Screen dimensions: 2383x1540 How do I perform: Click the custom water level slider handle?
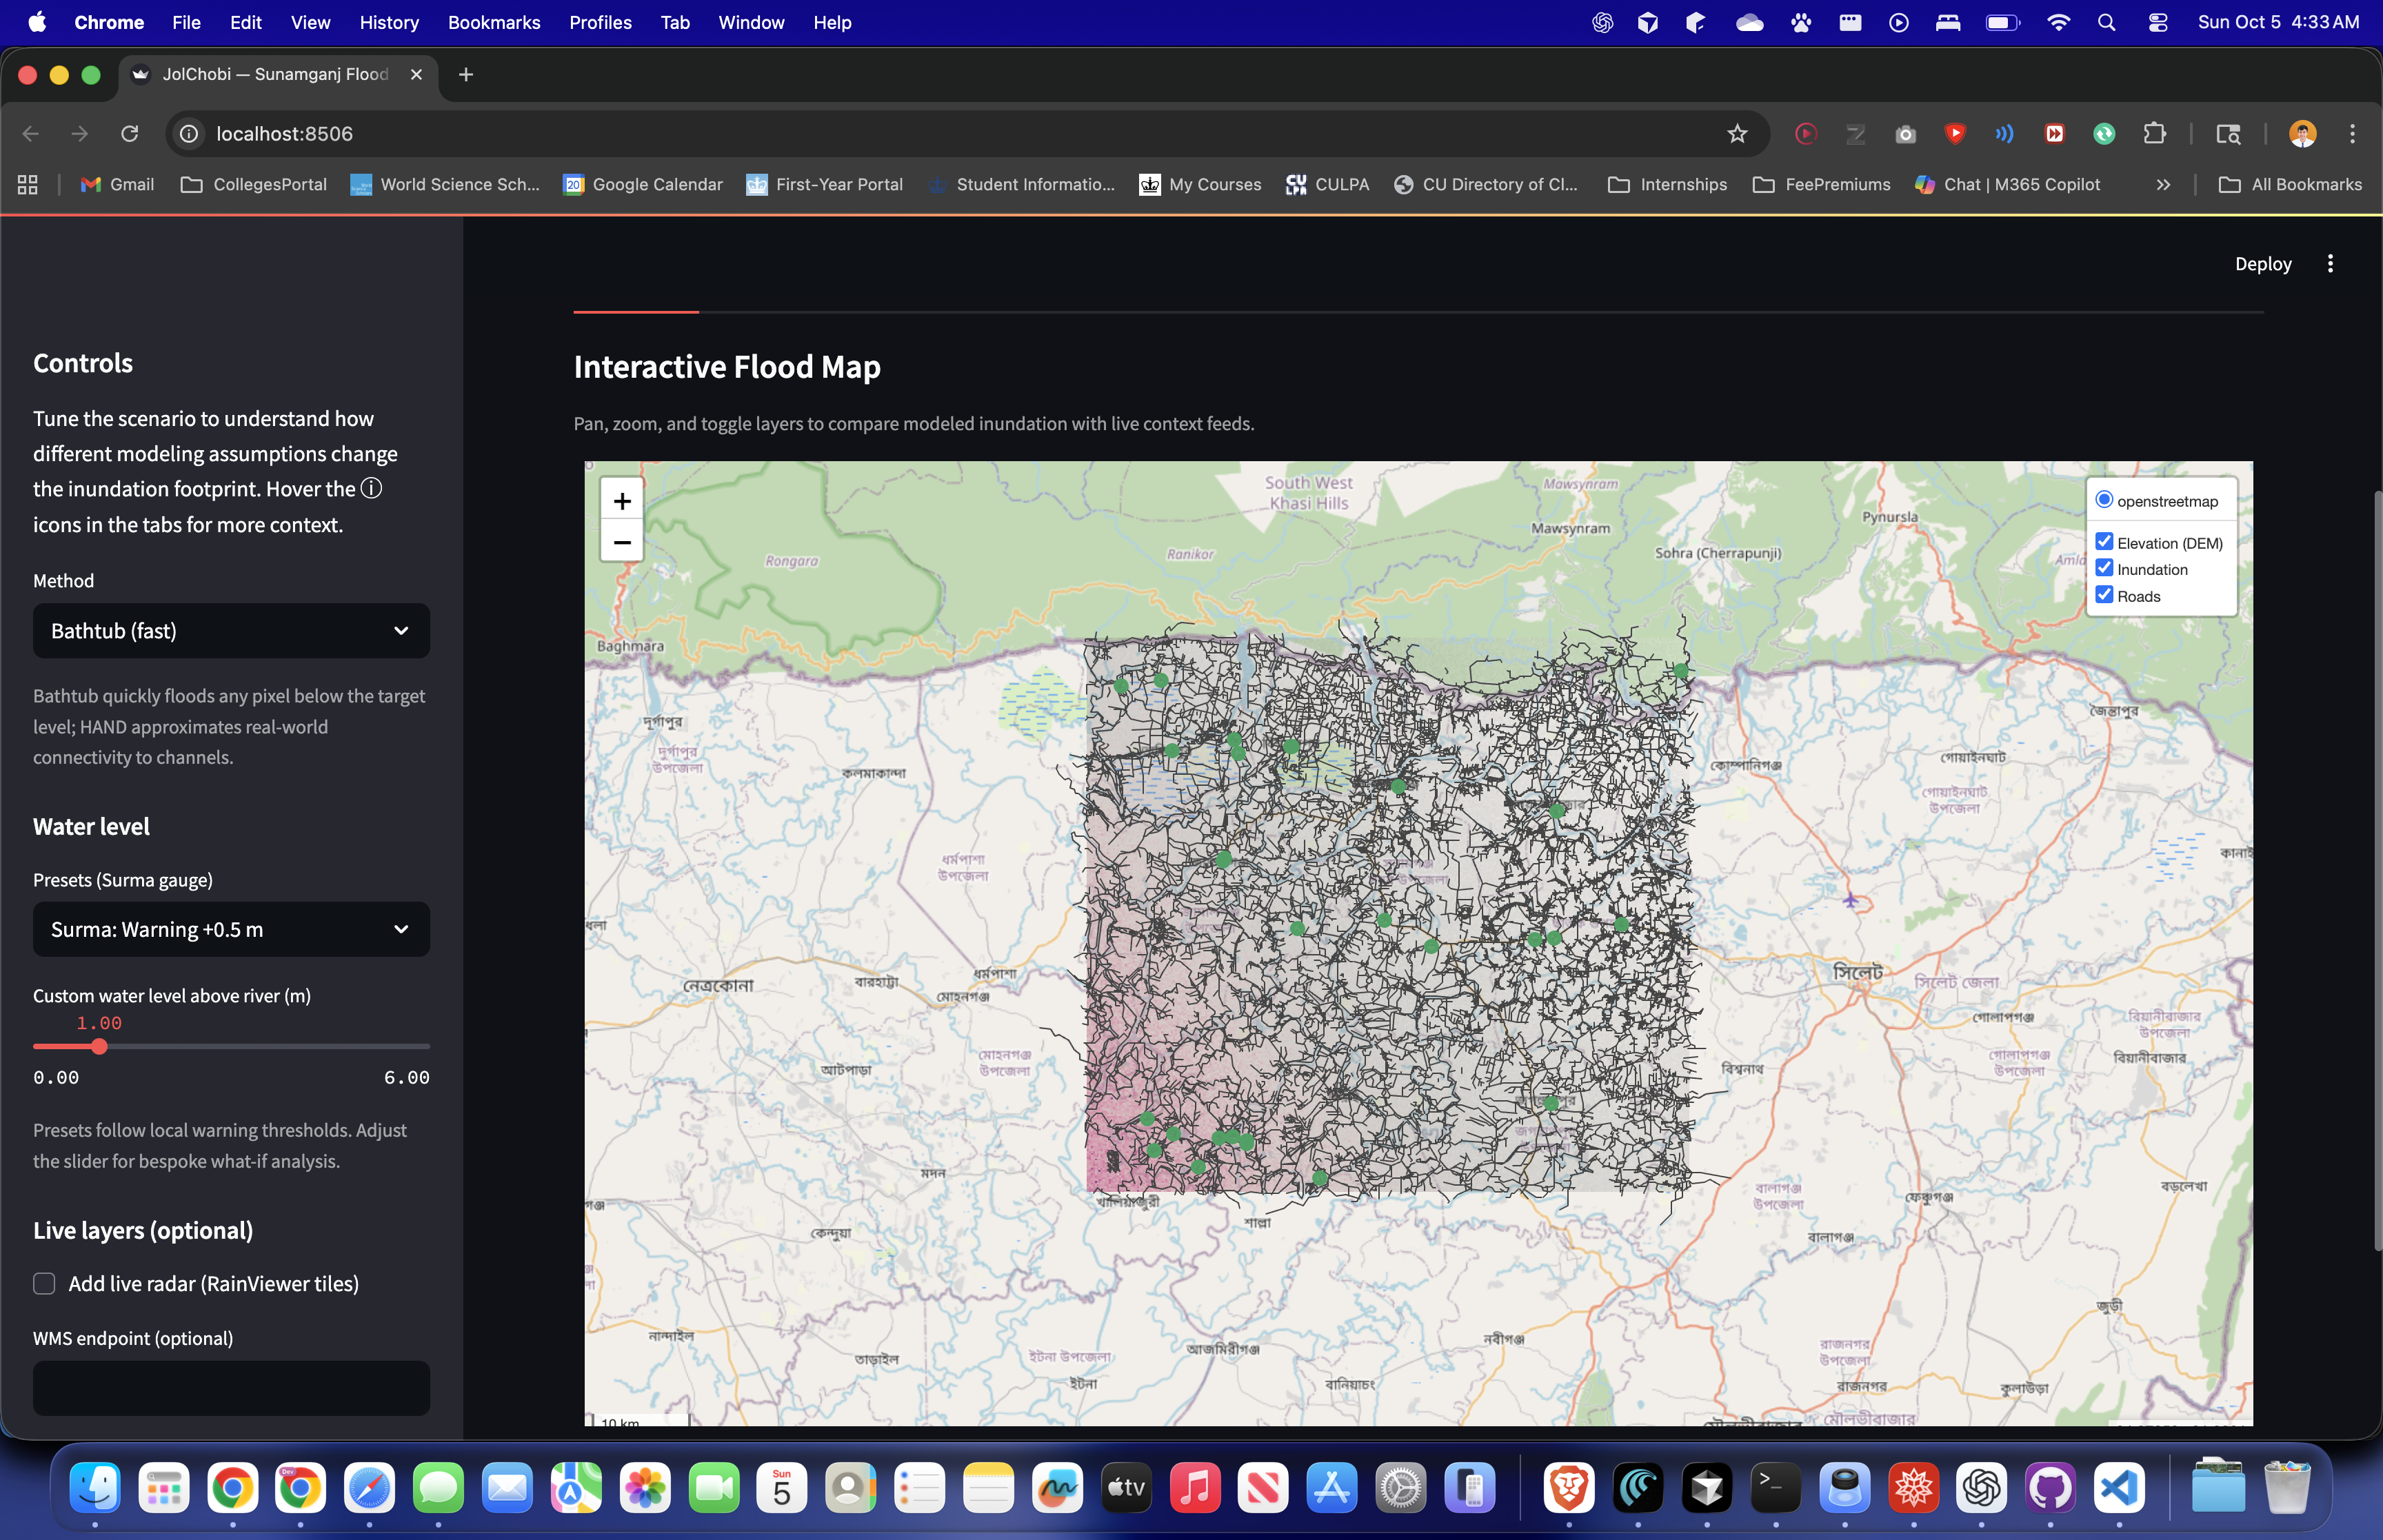coord(99,1047)
